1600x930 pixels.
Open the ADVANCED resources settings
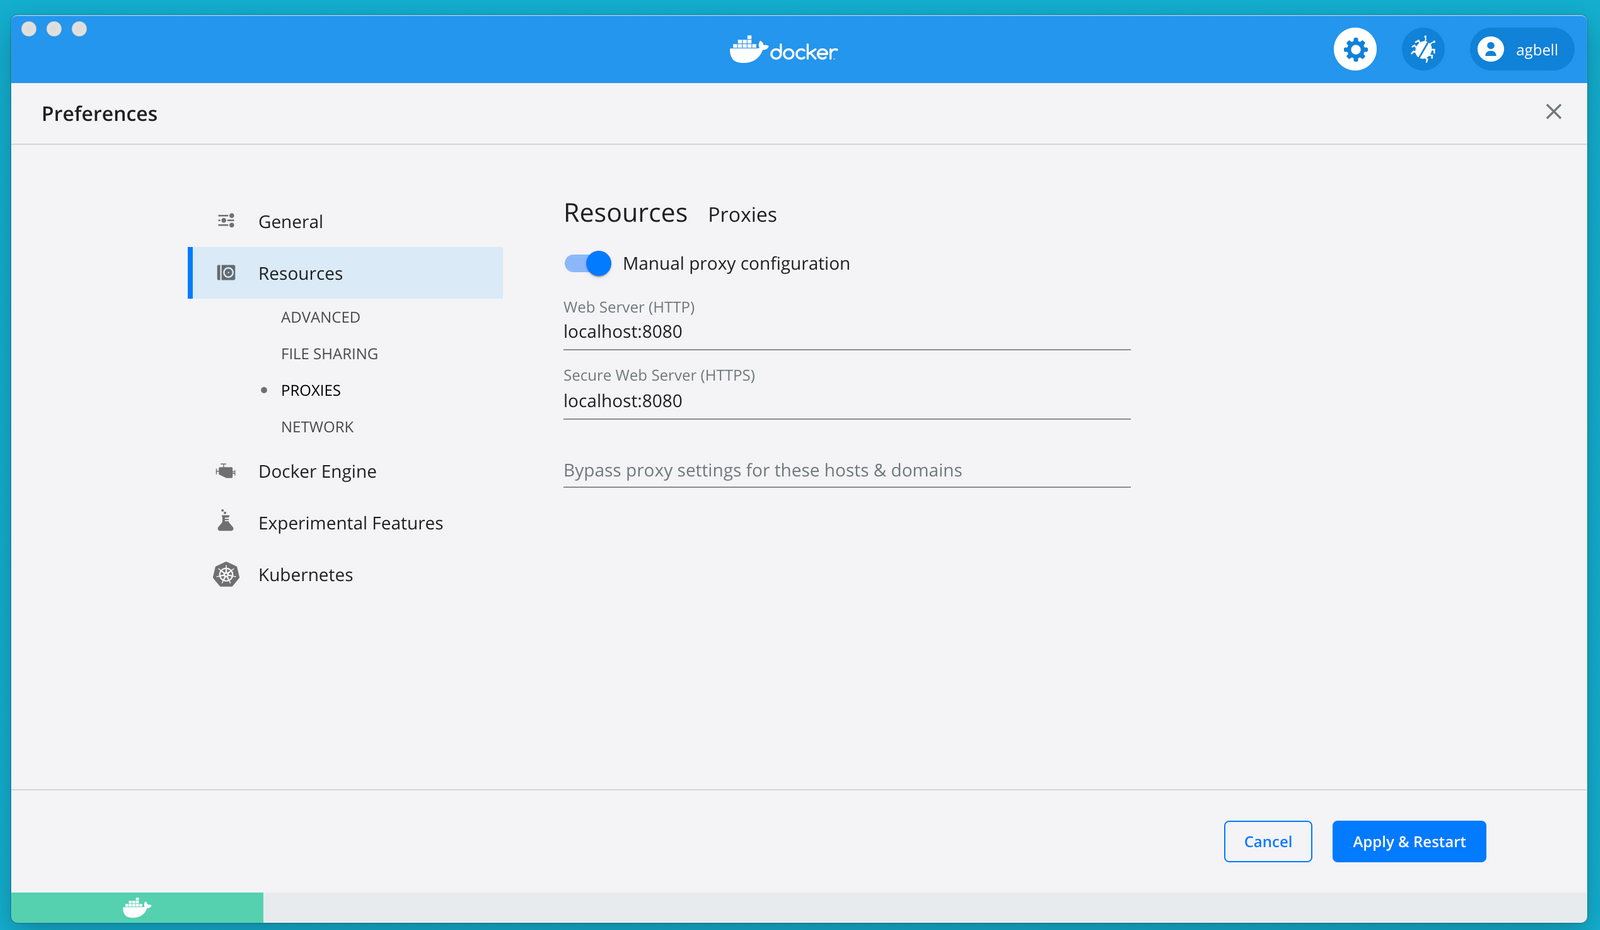pyautogui.click(x=320, y=317)
